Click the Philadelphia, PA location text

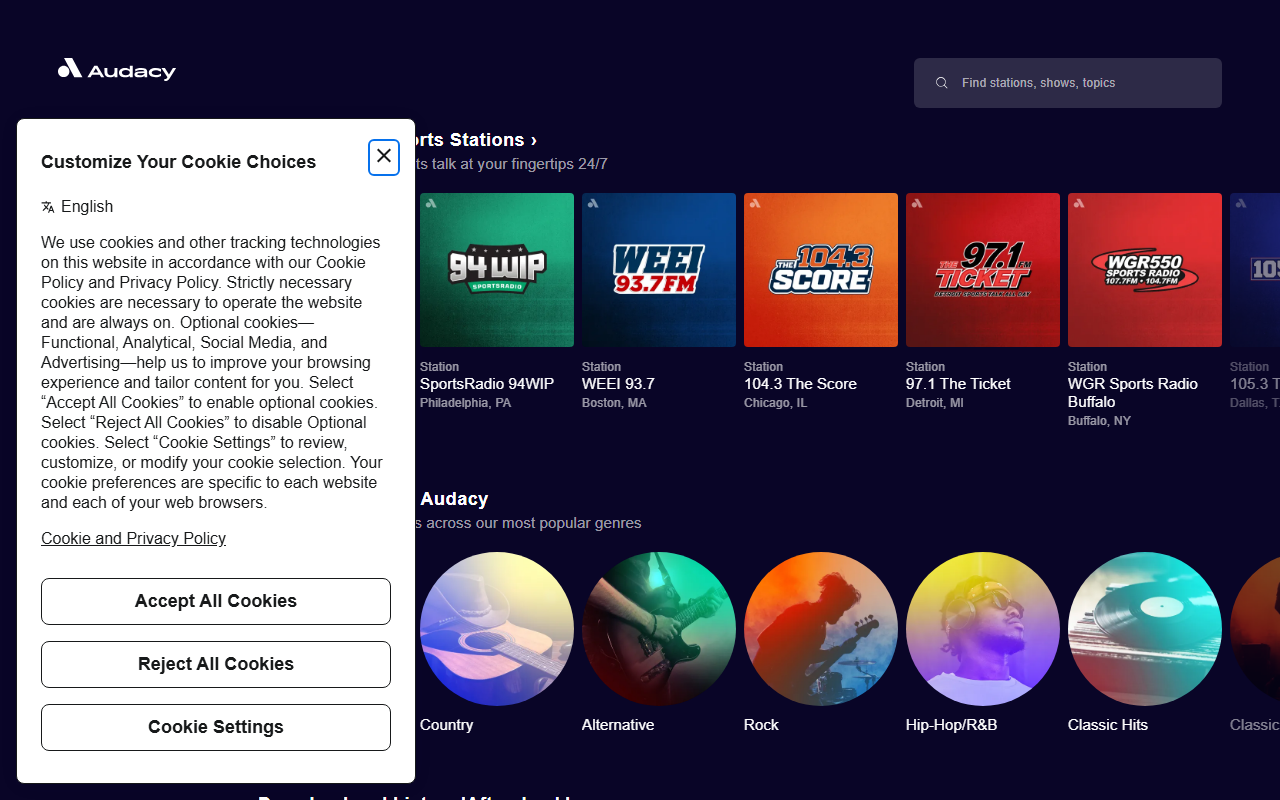(x=466, y=403)
